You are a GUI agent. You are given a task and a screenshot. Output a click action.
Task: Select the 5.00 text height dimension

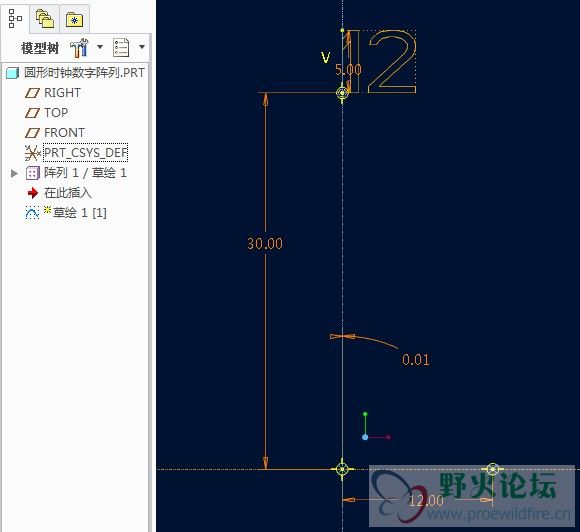[348, 70]
